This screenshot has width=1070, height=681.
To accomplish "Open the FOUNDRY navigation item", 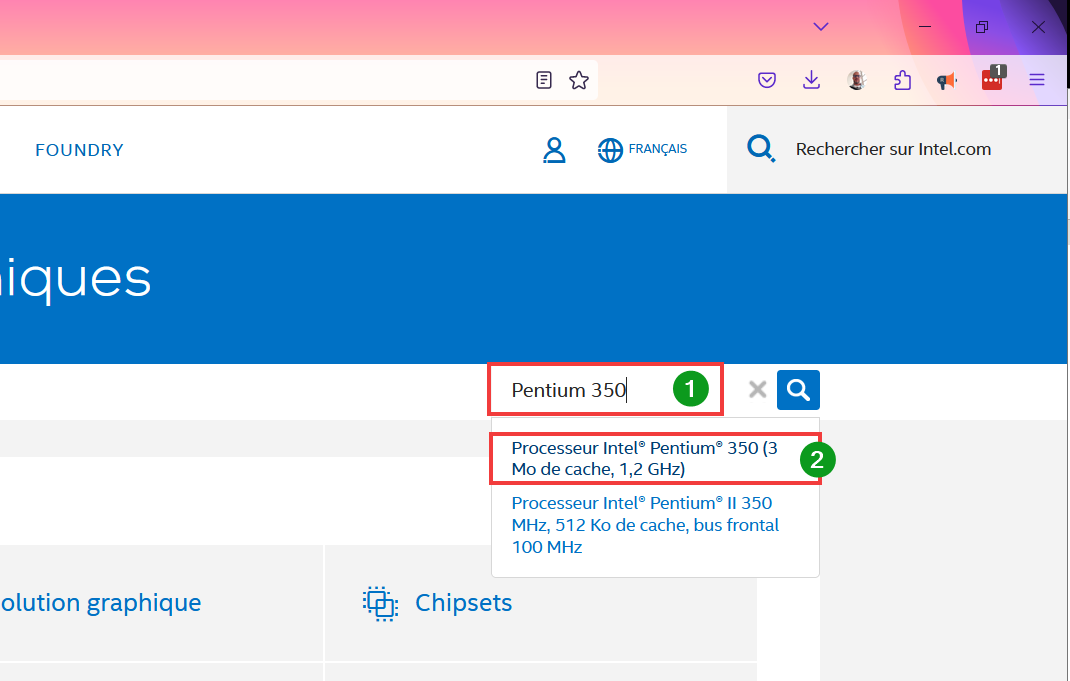I will pyautogui.click(x=80, y=150).
